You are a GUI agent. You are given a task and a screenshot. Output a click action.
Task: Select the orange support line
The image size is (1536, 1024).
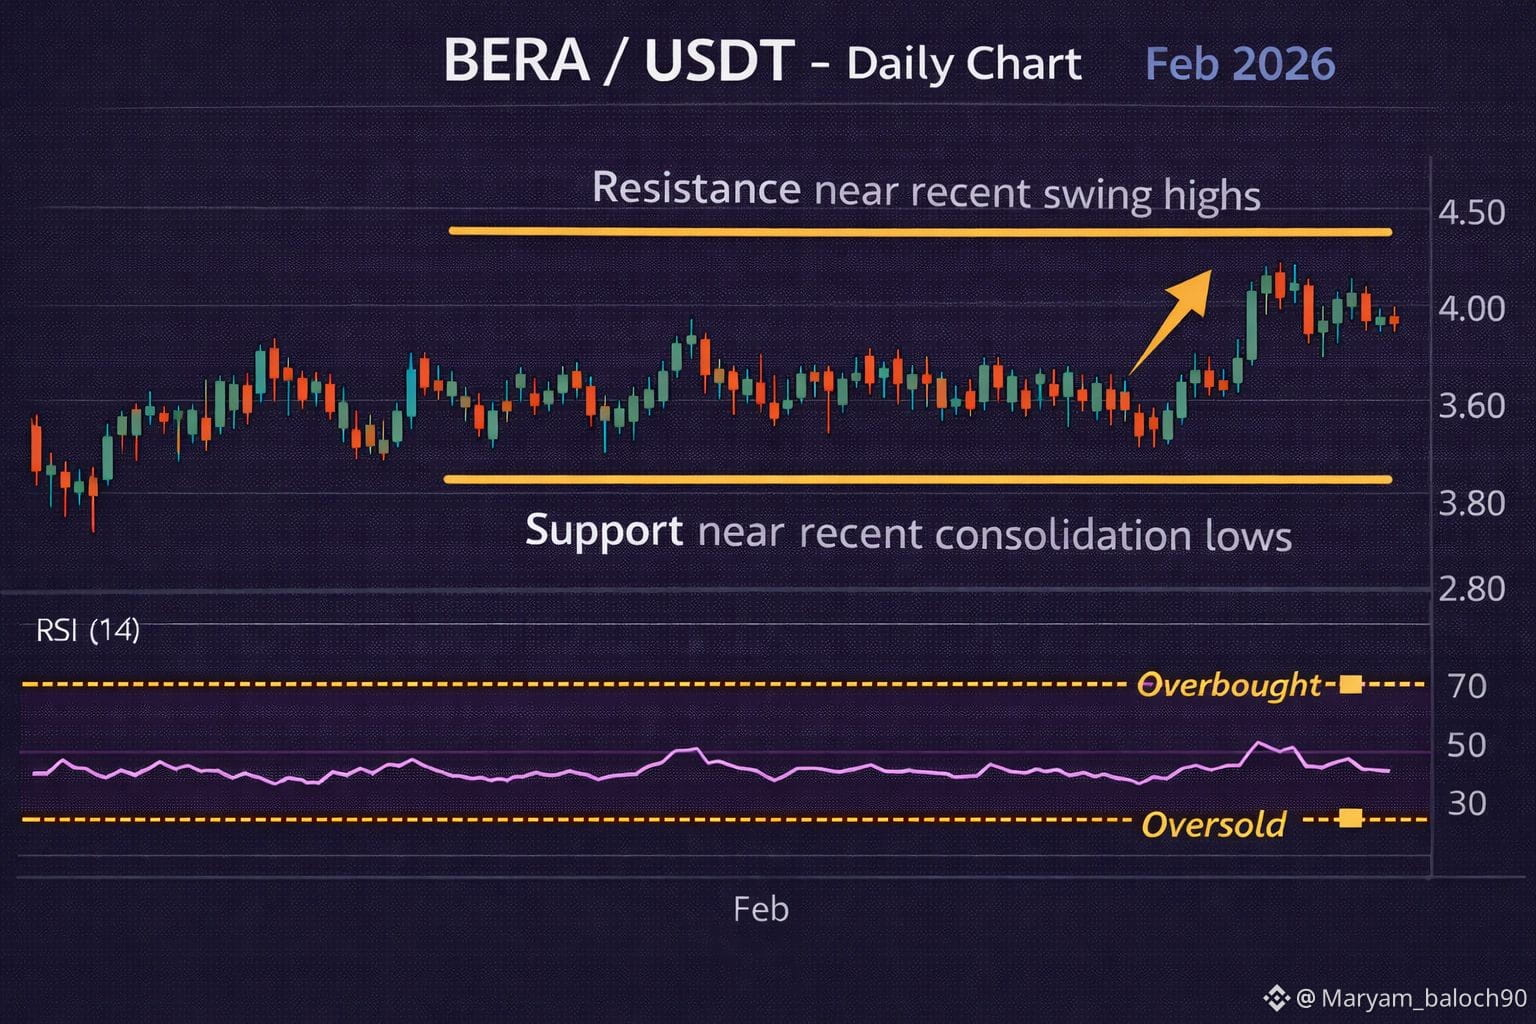pos(917,480)
